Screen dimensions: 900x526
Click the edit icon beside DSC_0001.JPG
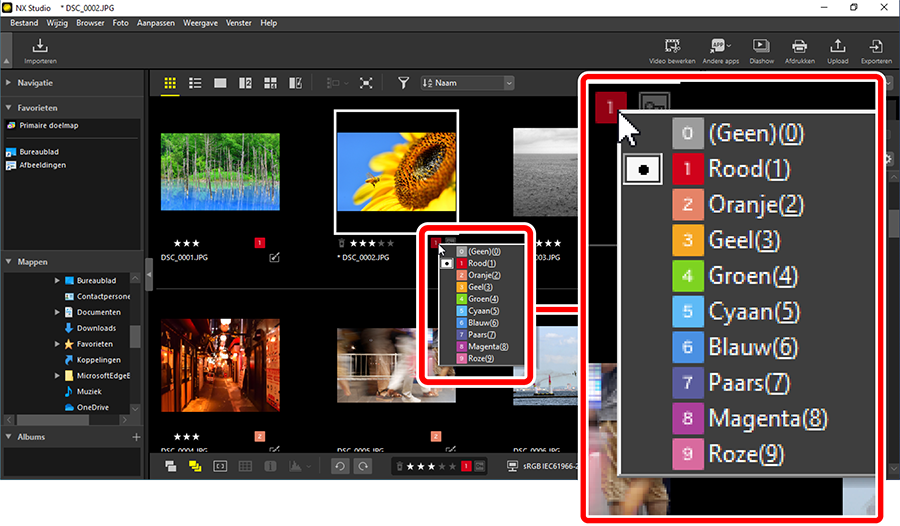(274, 257)
